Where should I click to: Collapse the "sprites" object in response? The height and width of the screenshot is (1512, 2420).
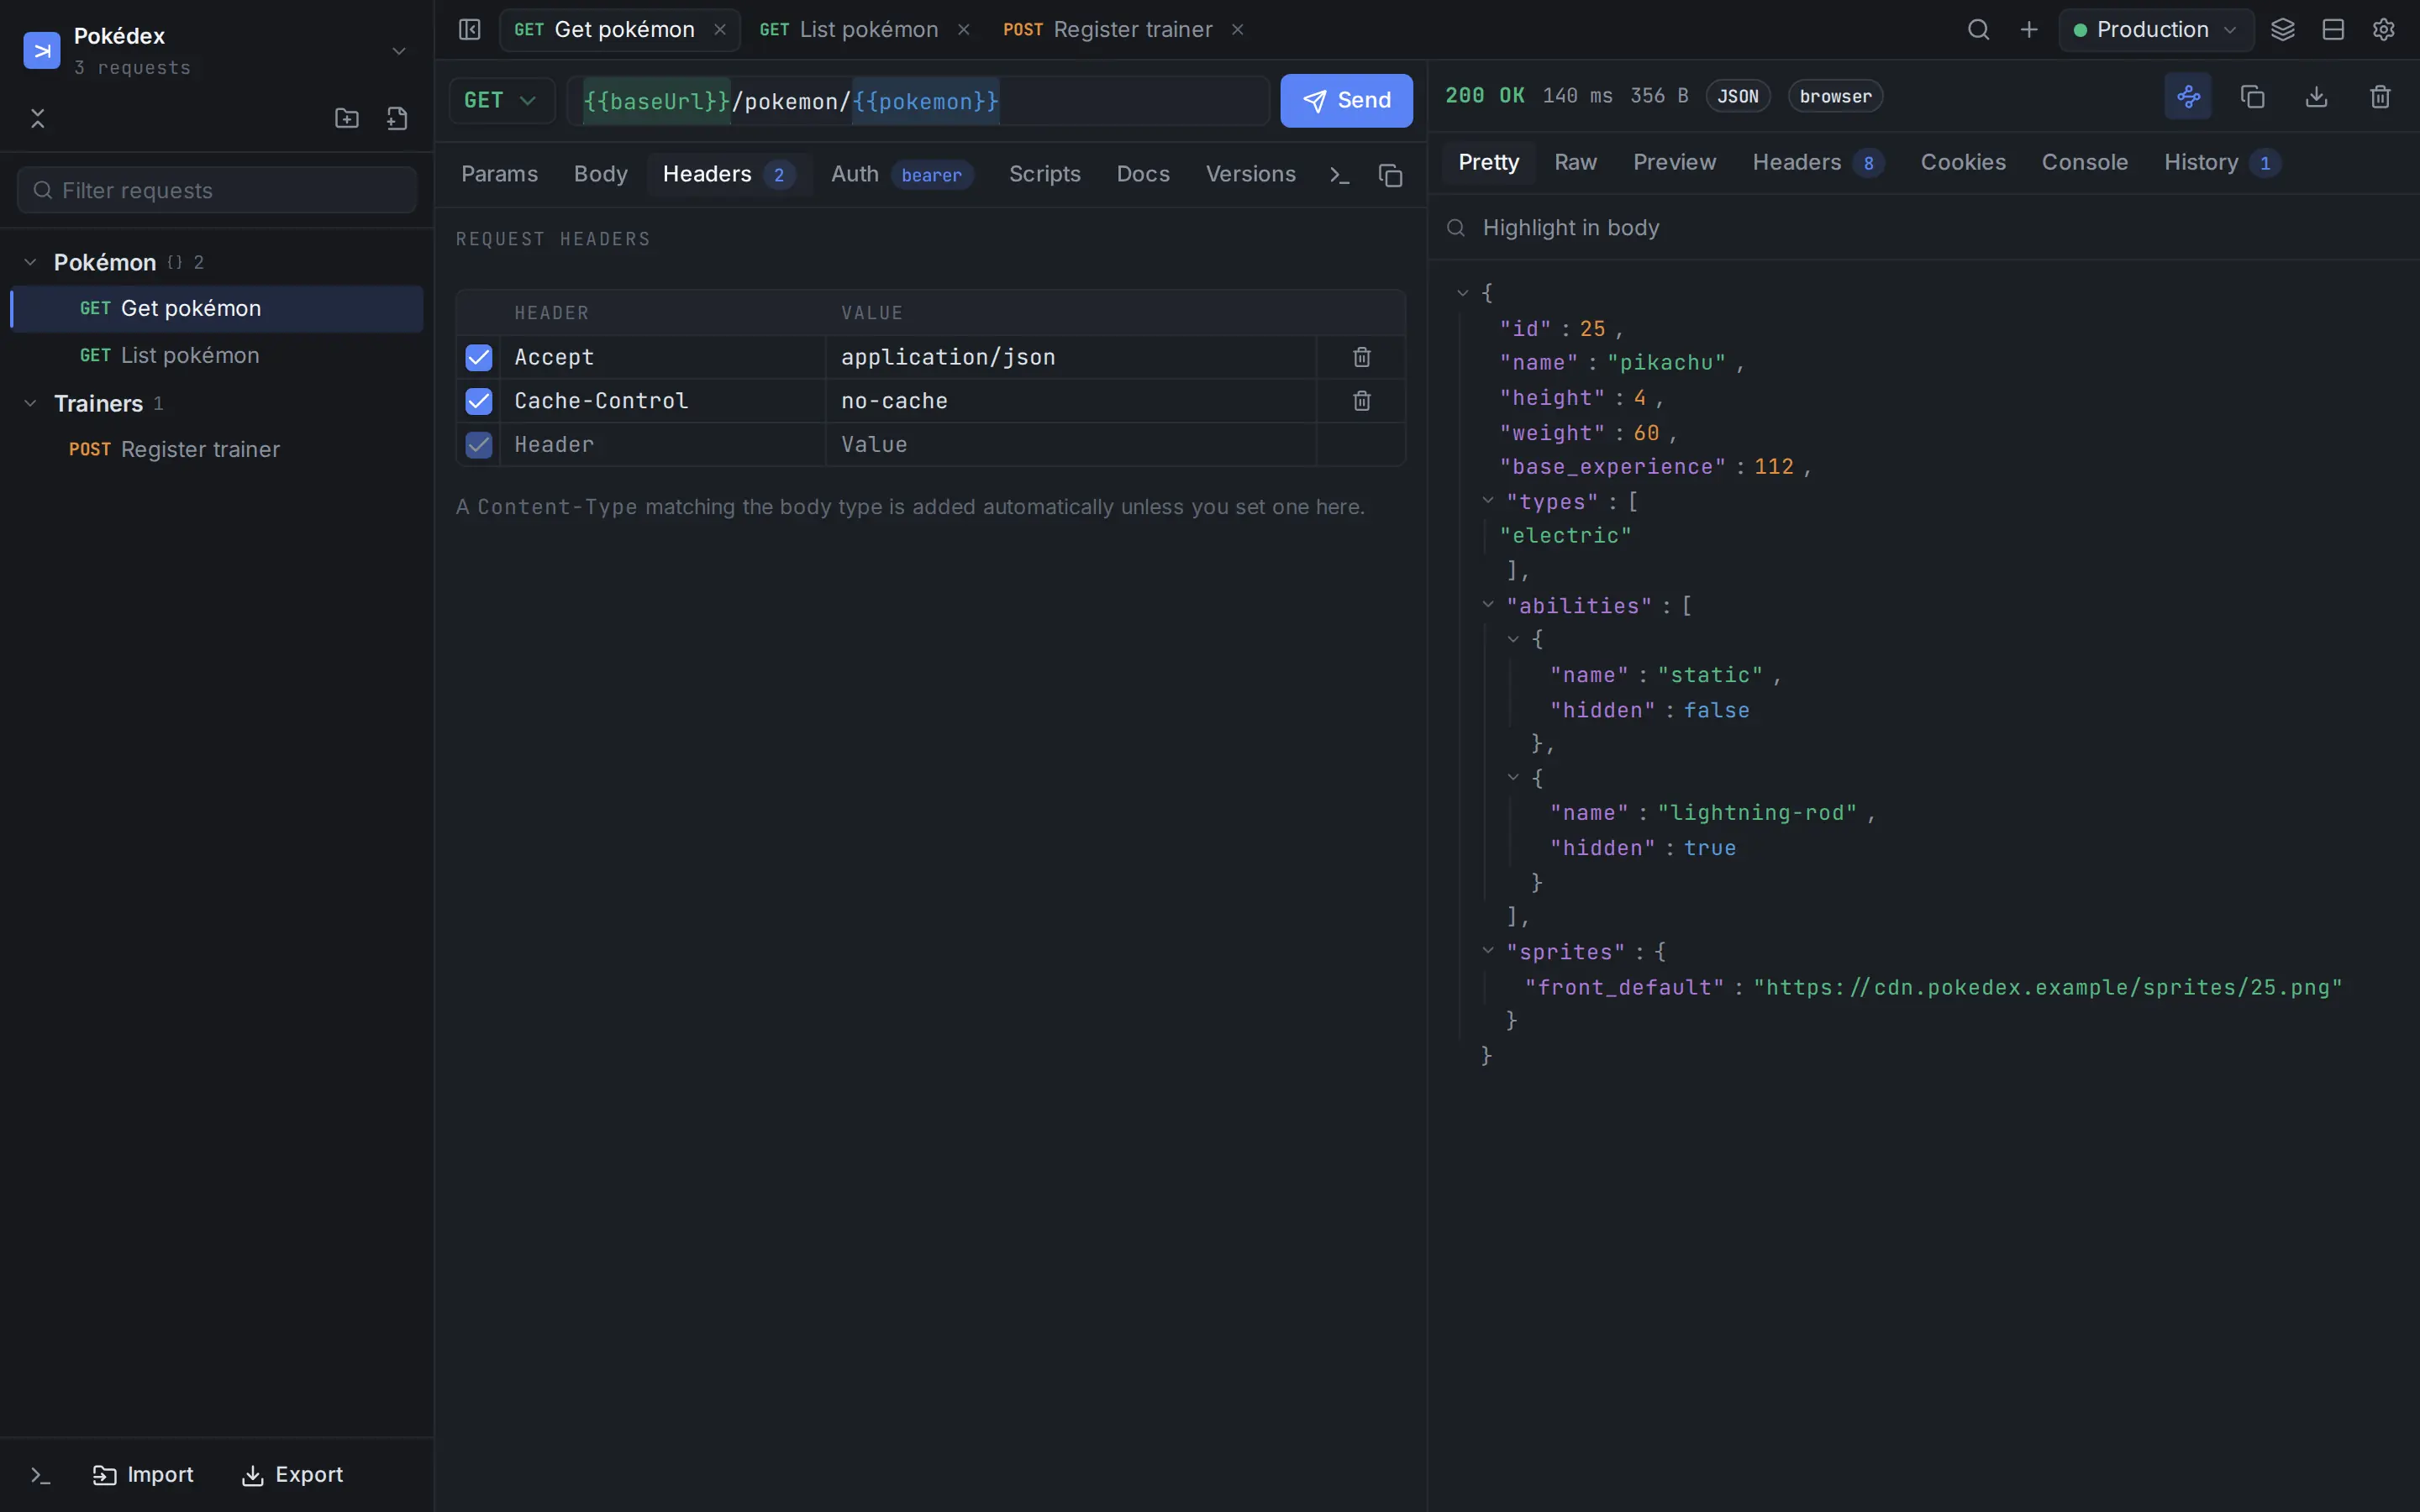[1488, 950]
